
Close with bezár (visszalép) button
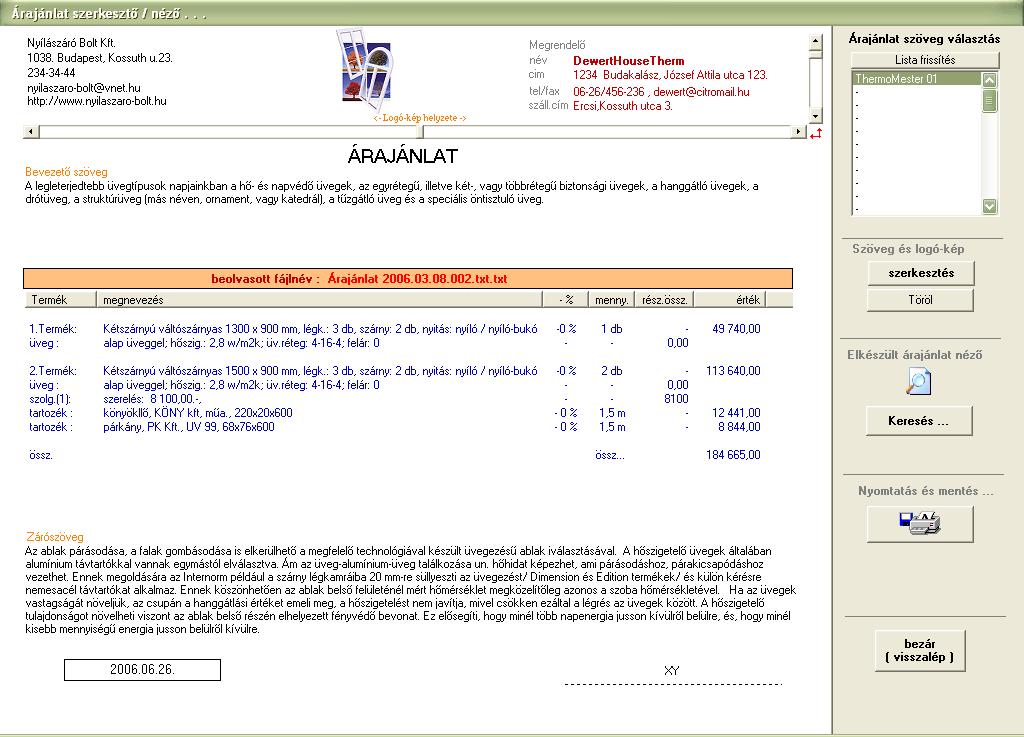pyautogui.click(x=920, y=650)
